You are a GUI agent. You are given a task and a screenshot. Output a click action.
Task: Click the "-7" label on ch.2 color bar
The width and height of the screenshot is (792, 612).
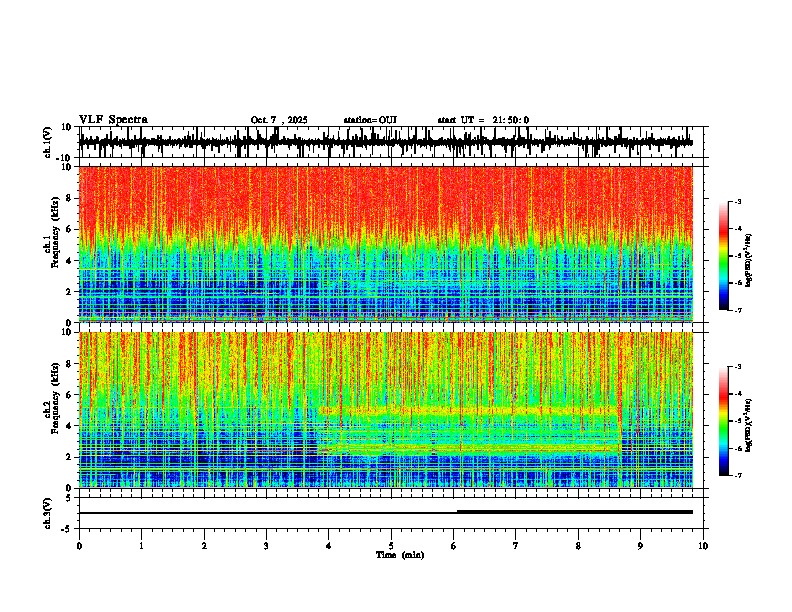point(738,476)
